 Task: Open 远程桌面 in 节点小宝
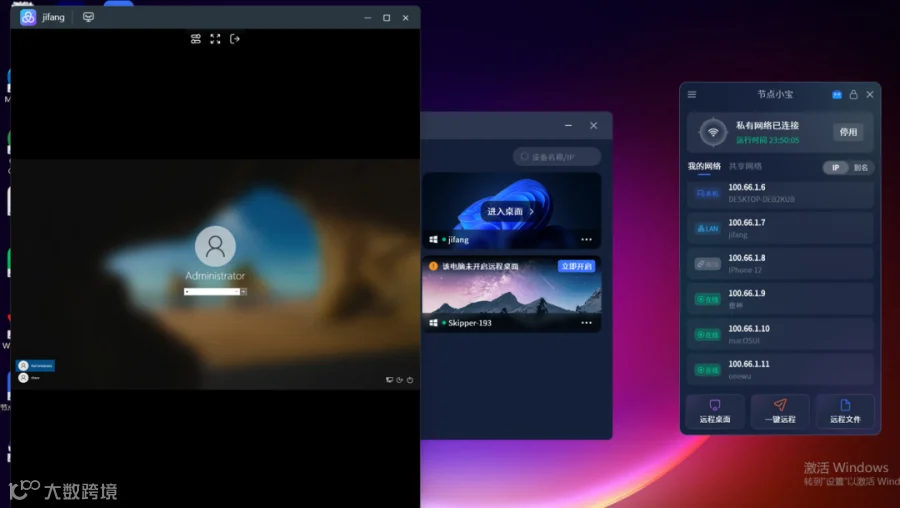point(715,412)
